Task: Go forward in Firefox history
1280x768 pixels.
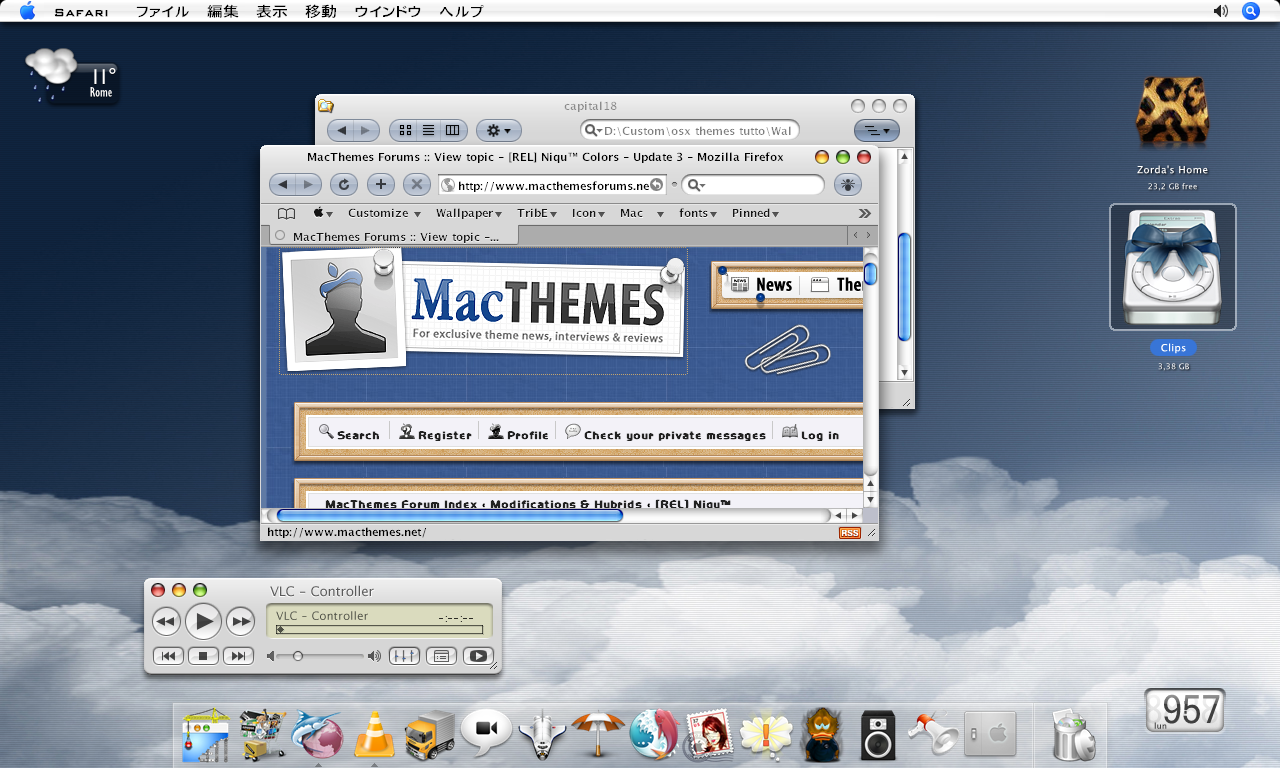Action: point(309,184)
